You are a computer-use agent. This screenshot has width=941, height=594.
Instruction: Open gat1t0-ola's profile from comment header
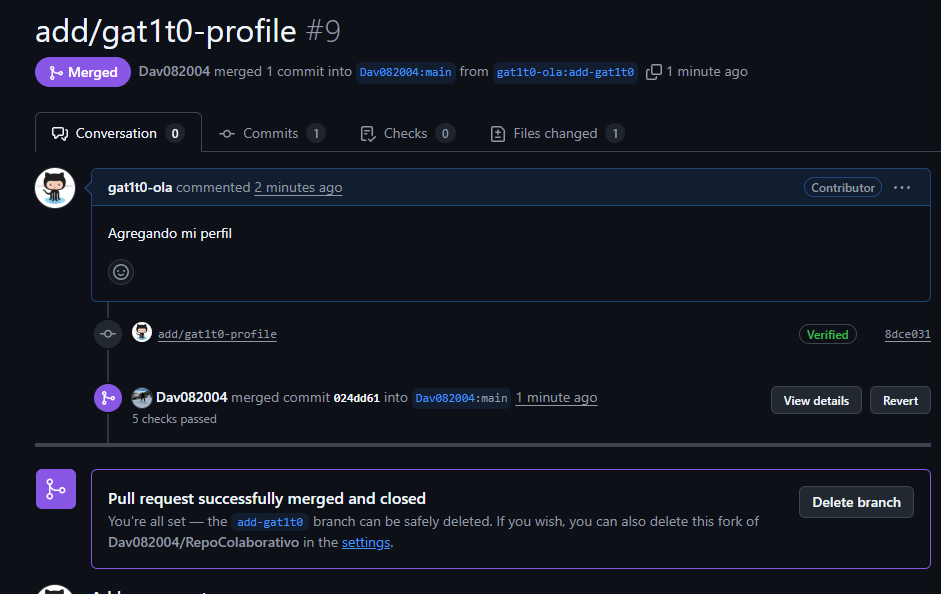(x=140, y=188)
